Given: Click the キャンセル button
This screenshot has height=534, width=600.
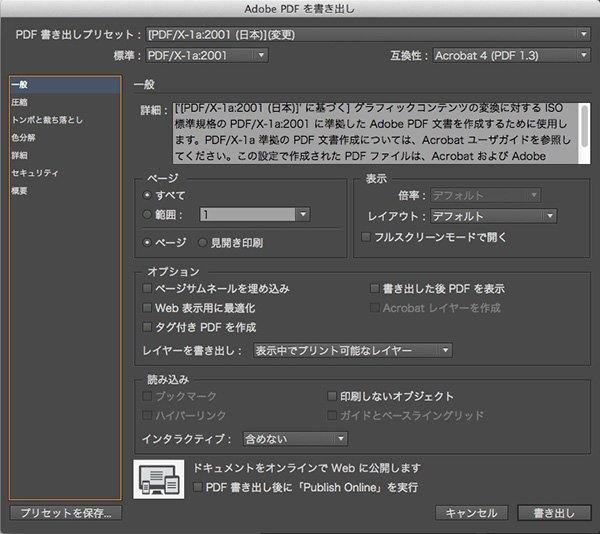Looking at the screenshot, I should click(x=471, y=513).
